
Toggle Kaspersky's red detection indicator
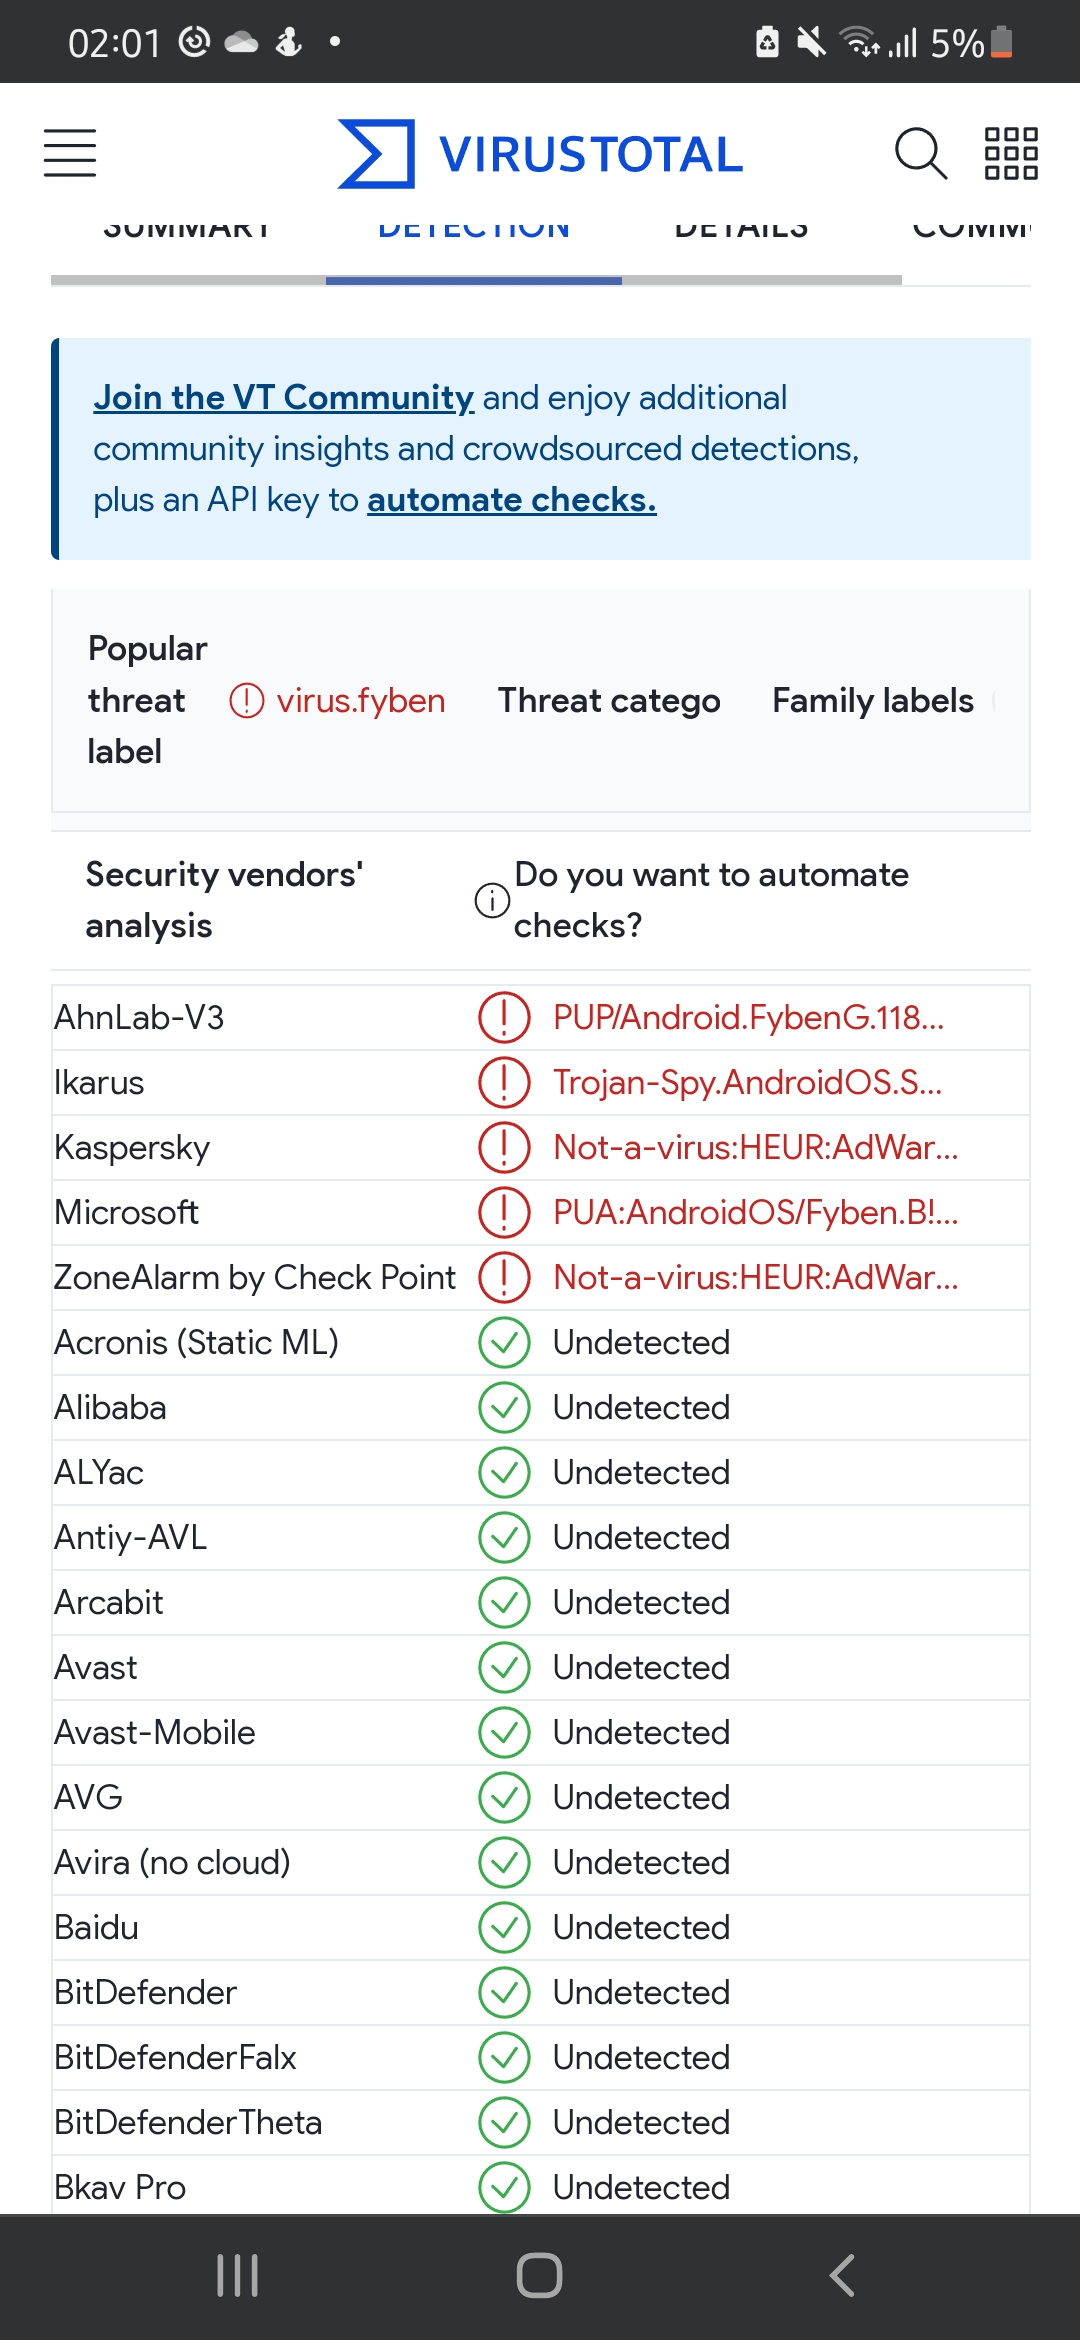504,1147
